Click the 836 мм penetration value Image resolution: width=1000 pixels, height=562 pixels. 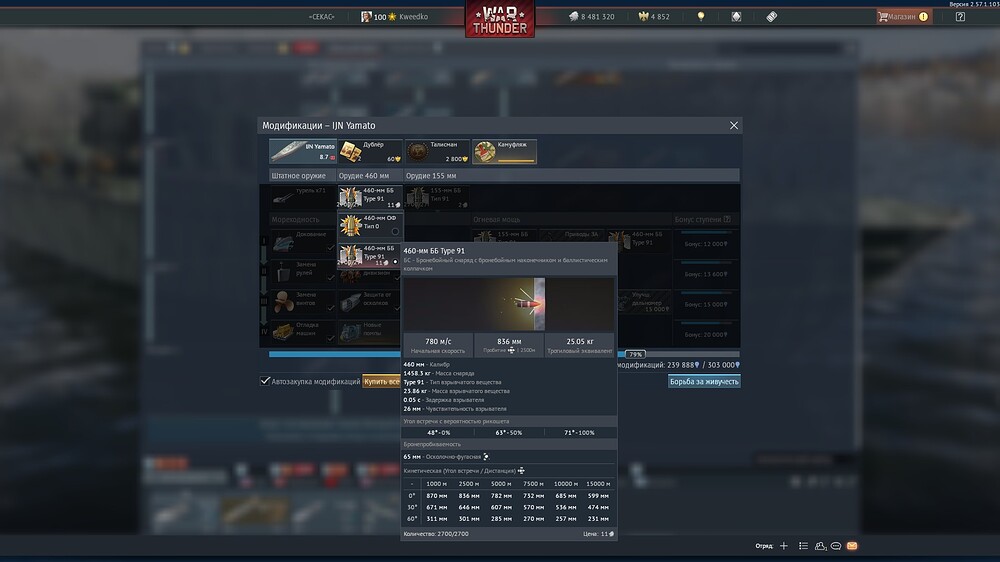[x=509, y=341]
